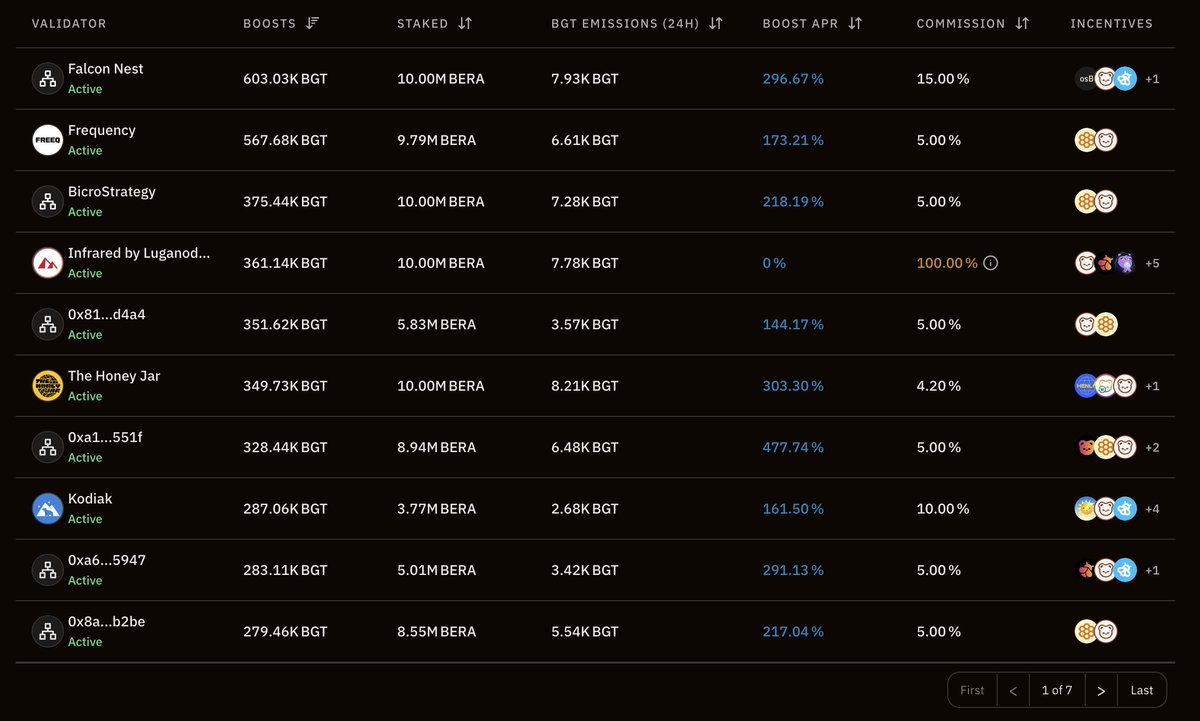Click 9.79M BERA staked value

[x=436, y=140]
